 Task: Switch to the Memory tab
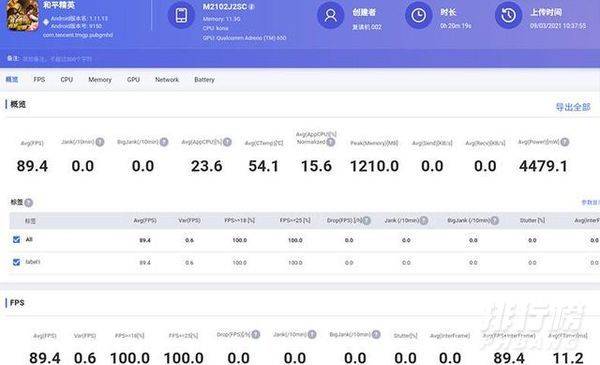click(x=100, y=80)
